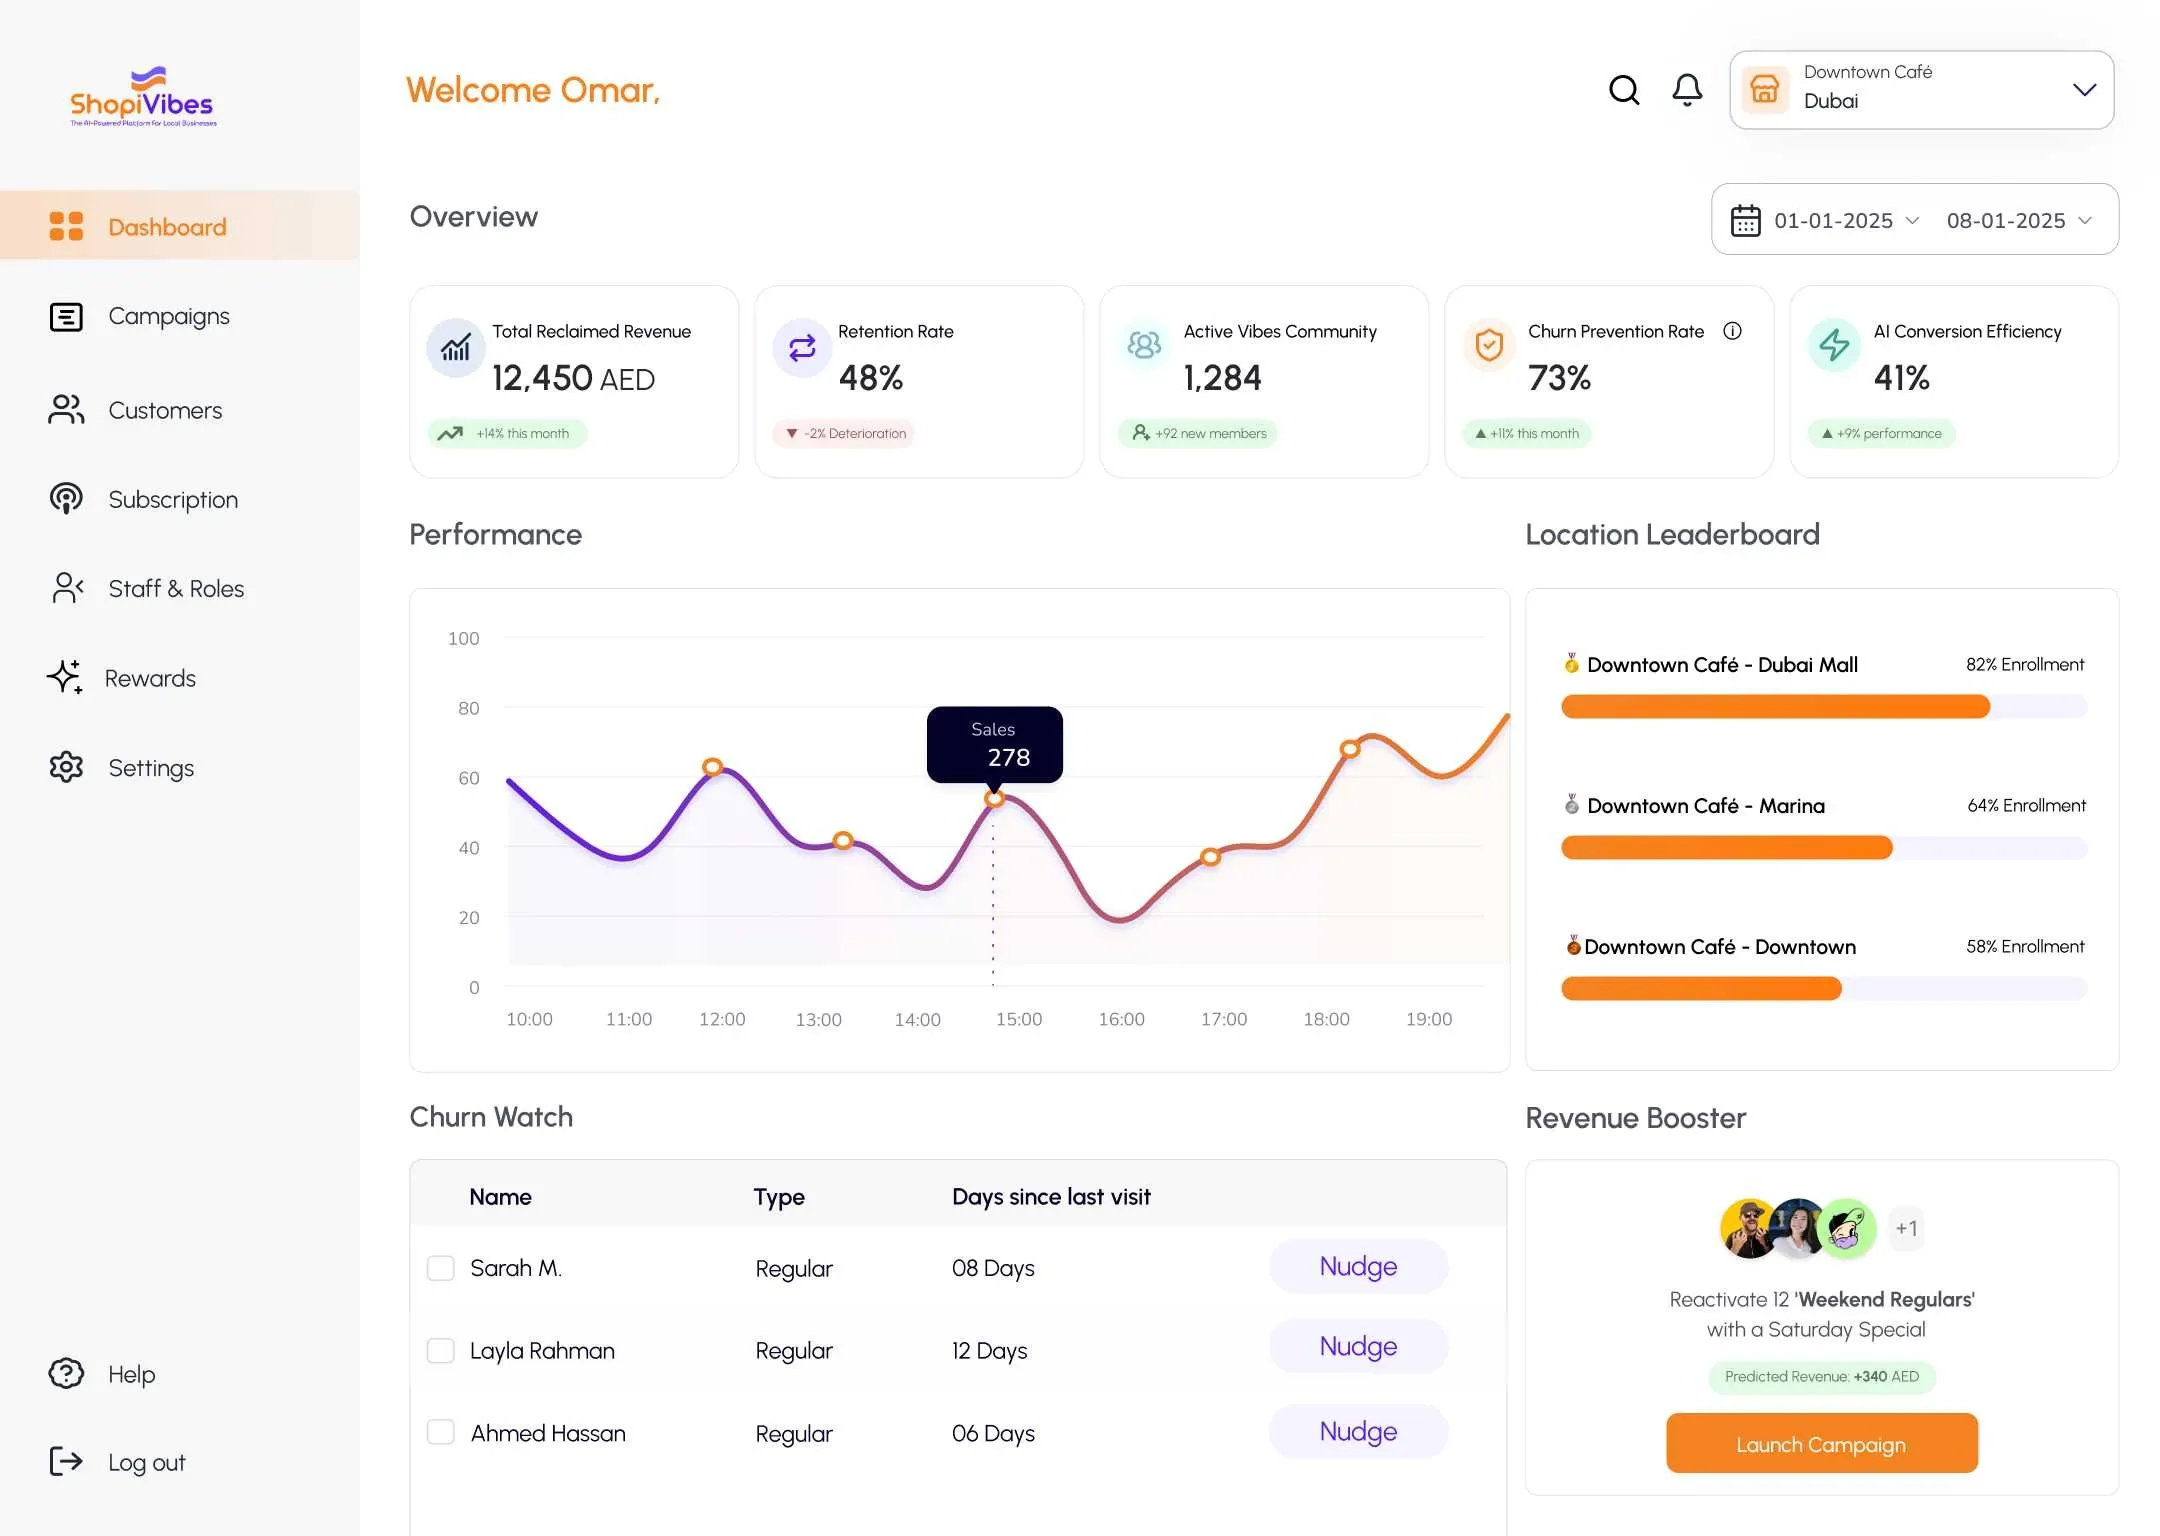Click the 12:00 chart data point
Screen dimensions: 2160x1536
[x=712, y=767]
